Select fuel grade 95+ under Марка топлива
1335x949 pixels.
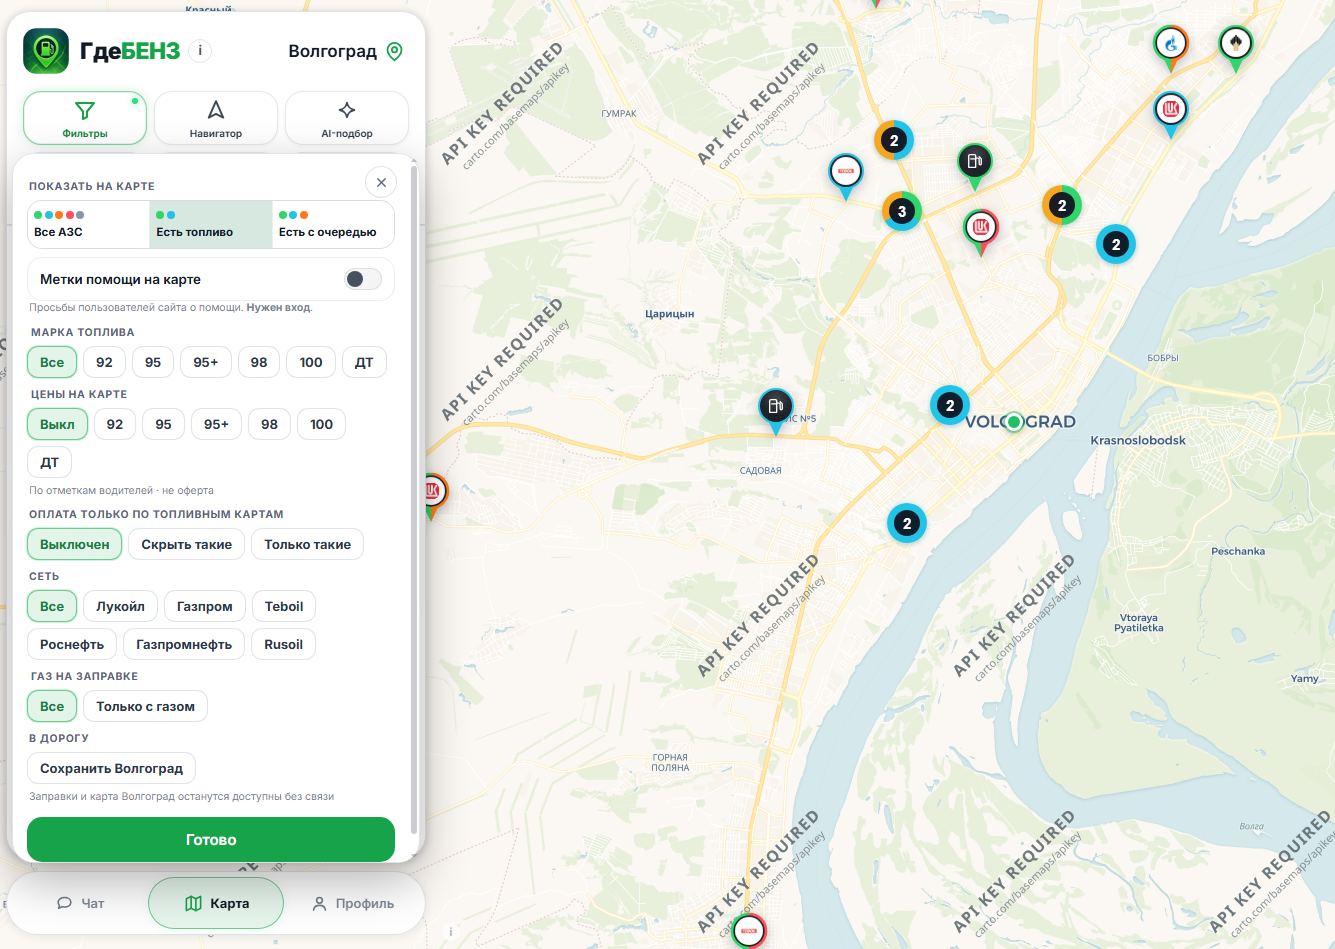(206, 362)
